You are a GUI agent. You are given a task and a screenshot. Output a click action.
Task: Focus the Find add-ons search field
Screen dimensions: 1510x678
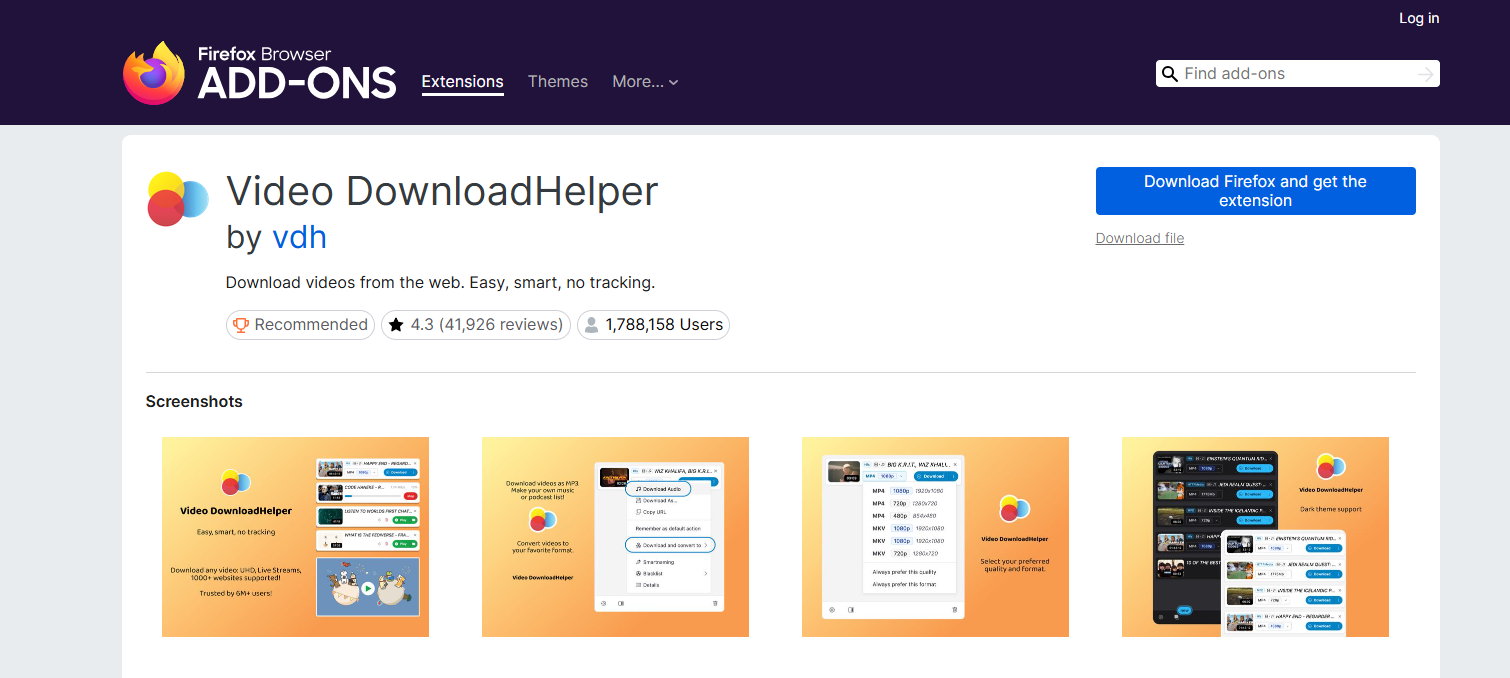(1297, 74)
